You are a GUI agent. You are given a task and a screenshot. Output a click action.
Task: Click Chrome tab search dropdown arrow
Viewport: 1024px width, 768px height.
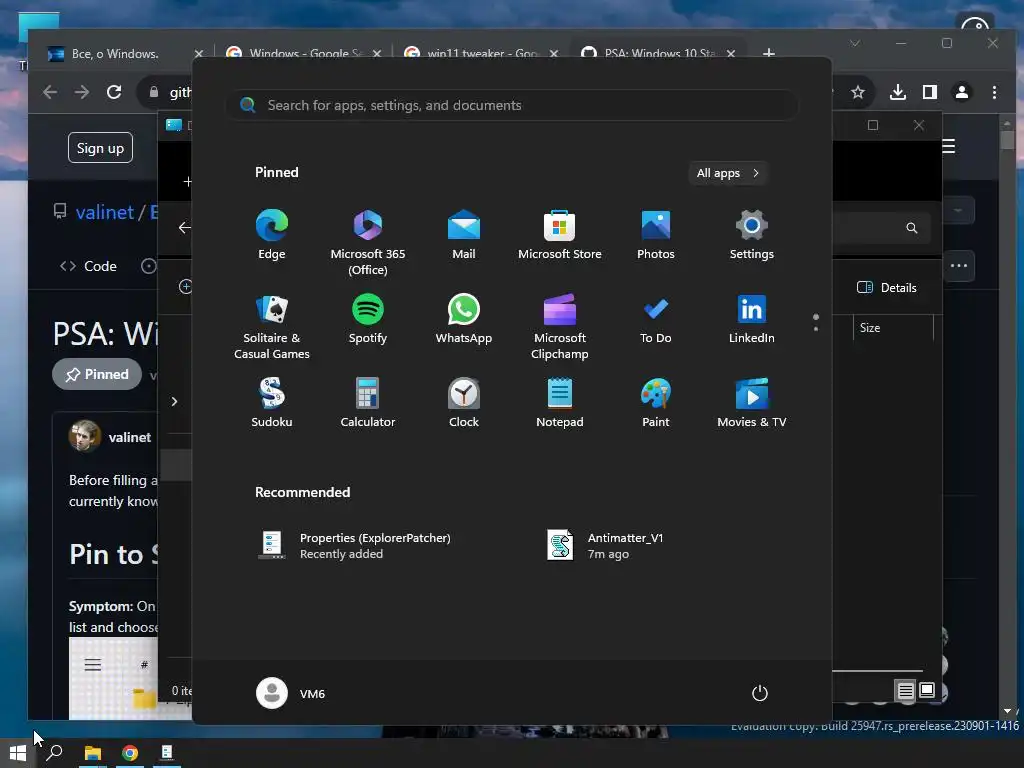(x=855, y=44)
